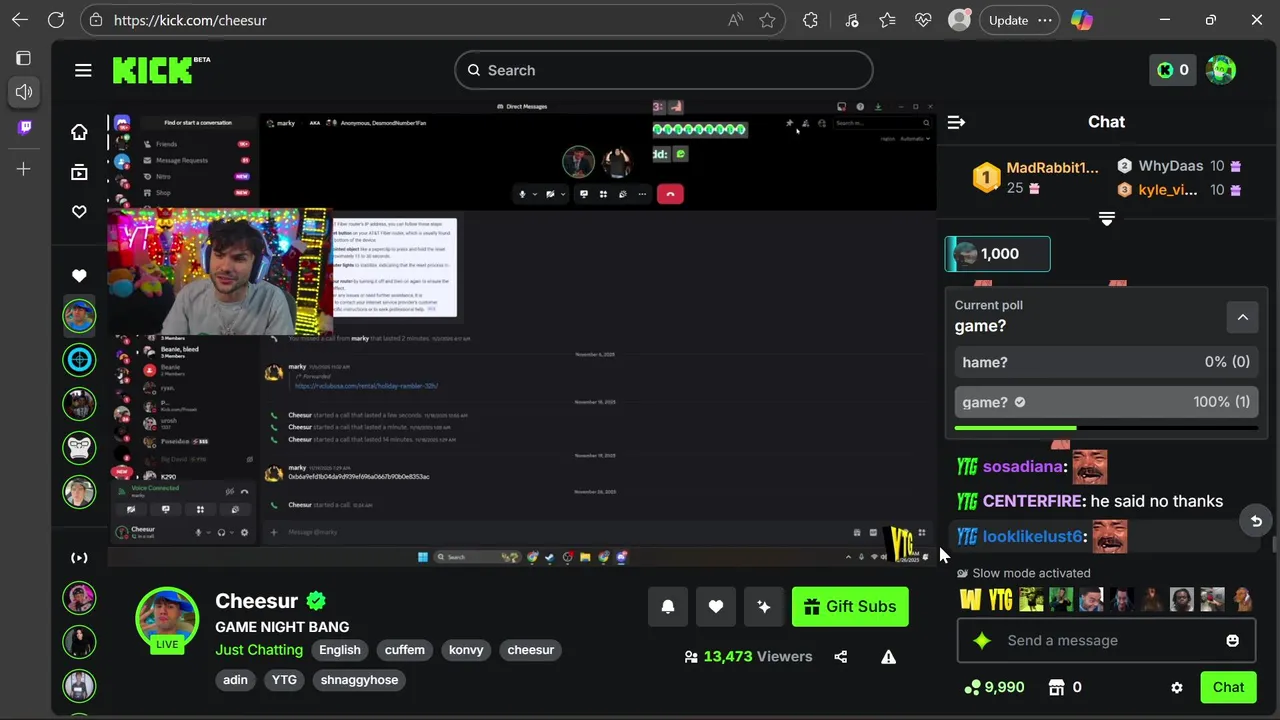Vote for the game? poll option
This screenshot has height=720, width=1280.
[1106, 402]
